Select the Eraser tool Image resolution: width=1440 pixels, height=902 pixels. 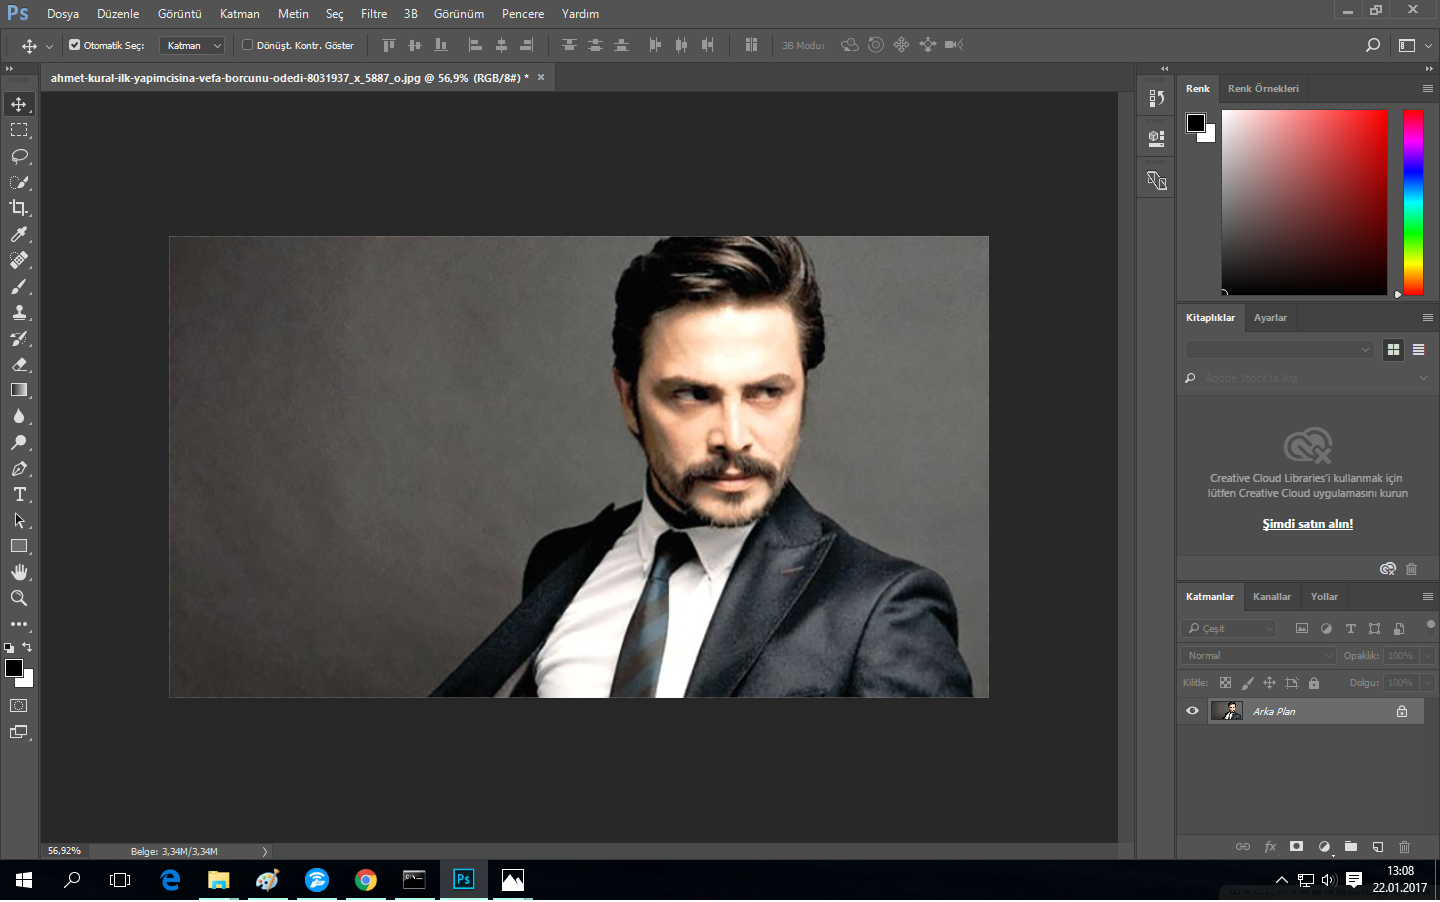pyautogui.click(x=19, y=364)
